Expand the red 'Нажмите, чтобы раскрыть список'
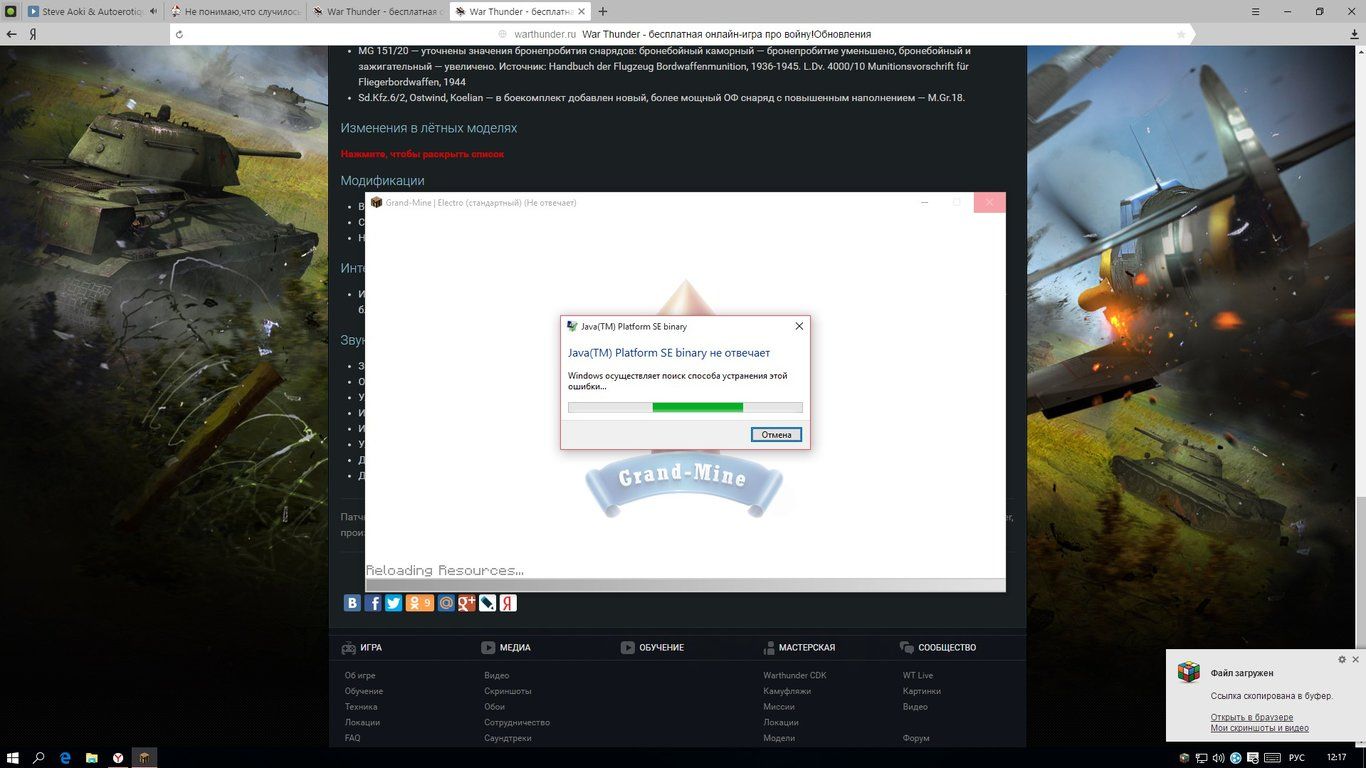Viewport: 1366px width, 768px height. click(x=422, y=154)
